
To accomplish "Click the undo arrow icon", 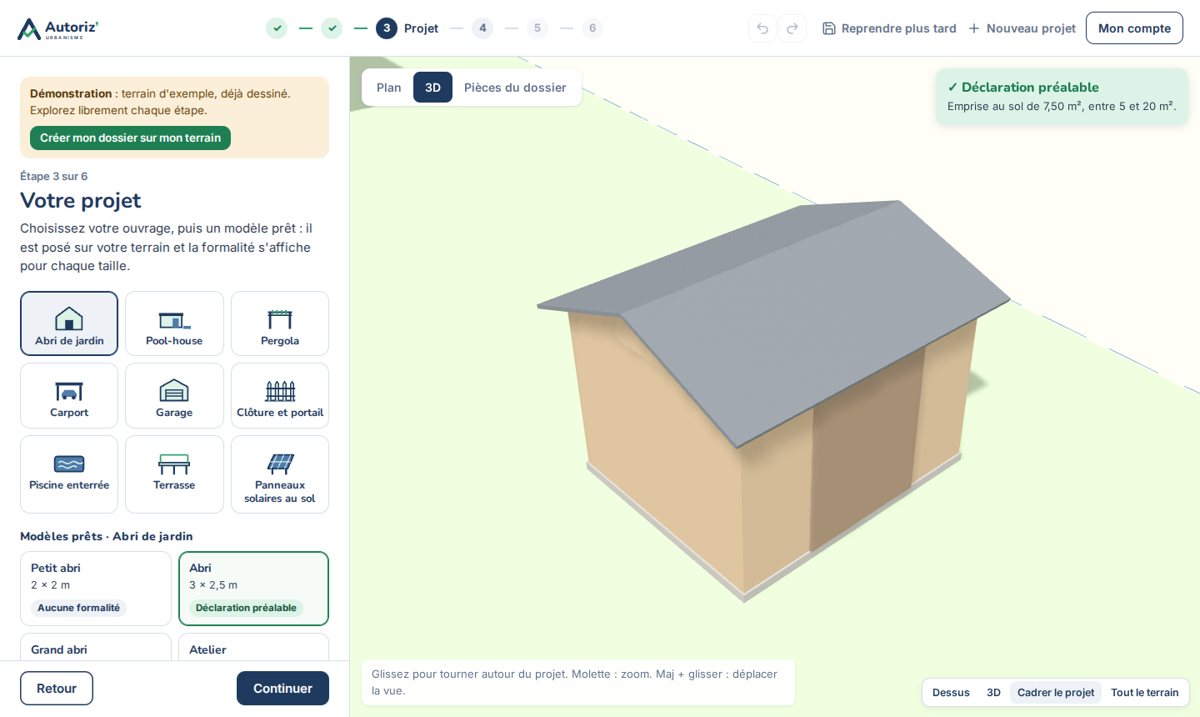I will [x=762, y=28].
